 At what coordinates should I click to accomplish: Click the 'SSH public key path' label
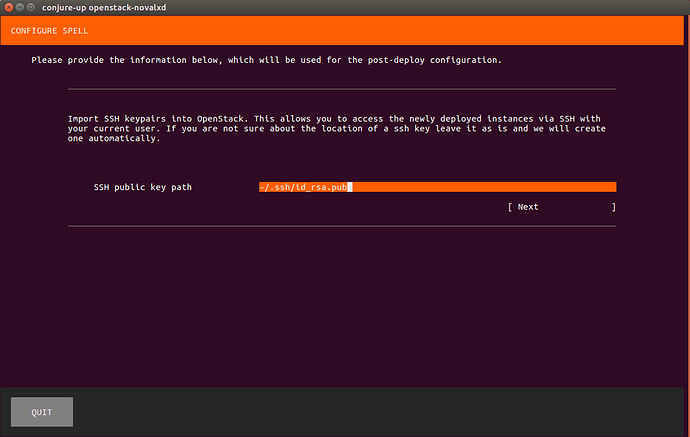(x=143, y=187)
